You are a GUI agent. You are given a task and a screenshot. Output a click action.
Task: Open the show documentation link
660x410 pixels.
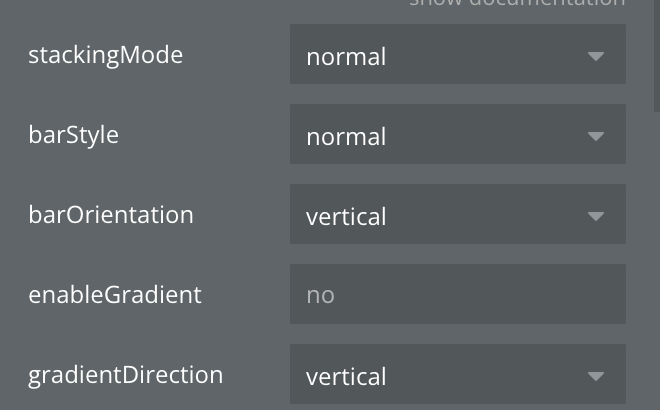coord(517,2)
